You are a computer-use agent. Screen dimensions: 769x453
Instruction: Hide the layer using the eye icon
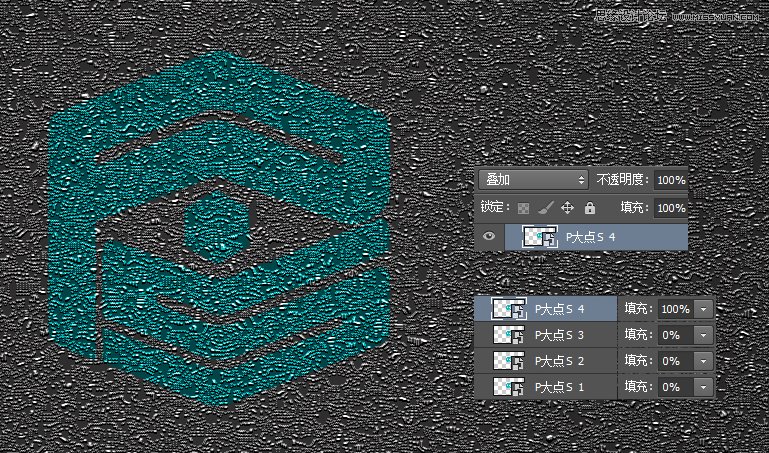click(x=488, y=236)
